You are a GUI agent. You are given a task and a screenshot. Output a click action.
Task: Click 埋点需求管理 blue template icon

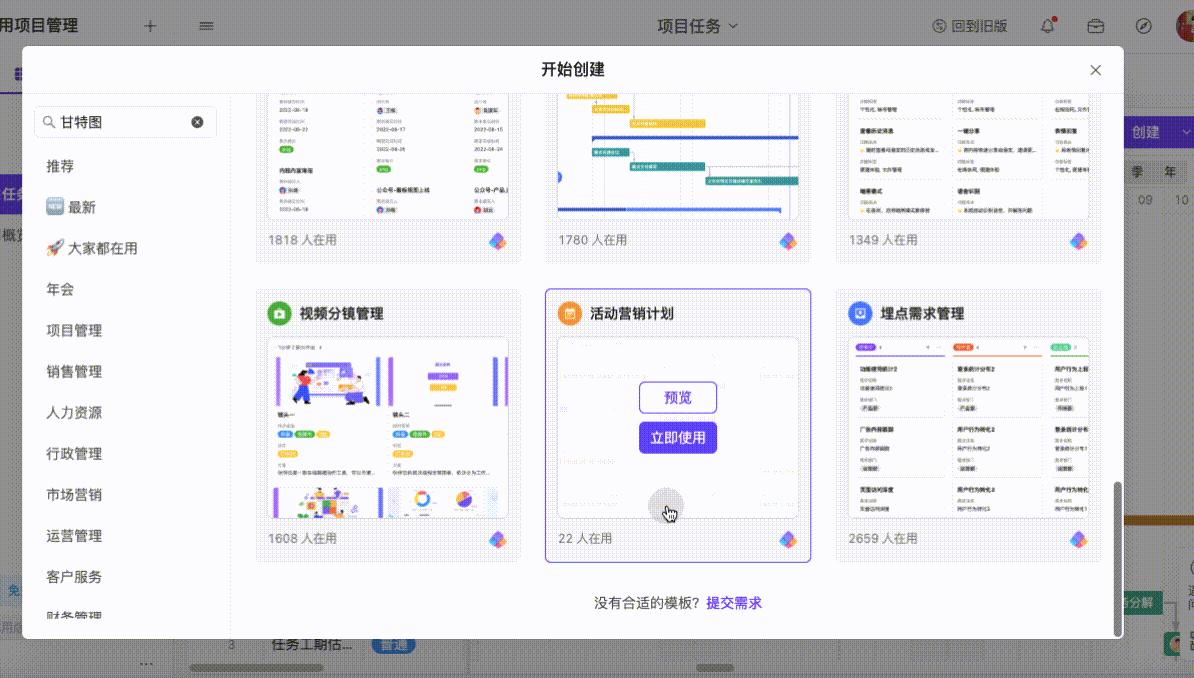(860, 313)
